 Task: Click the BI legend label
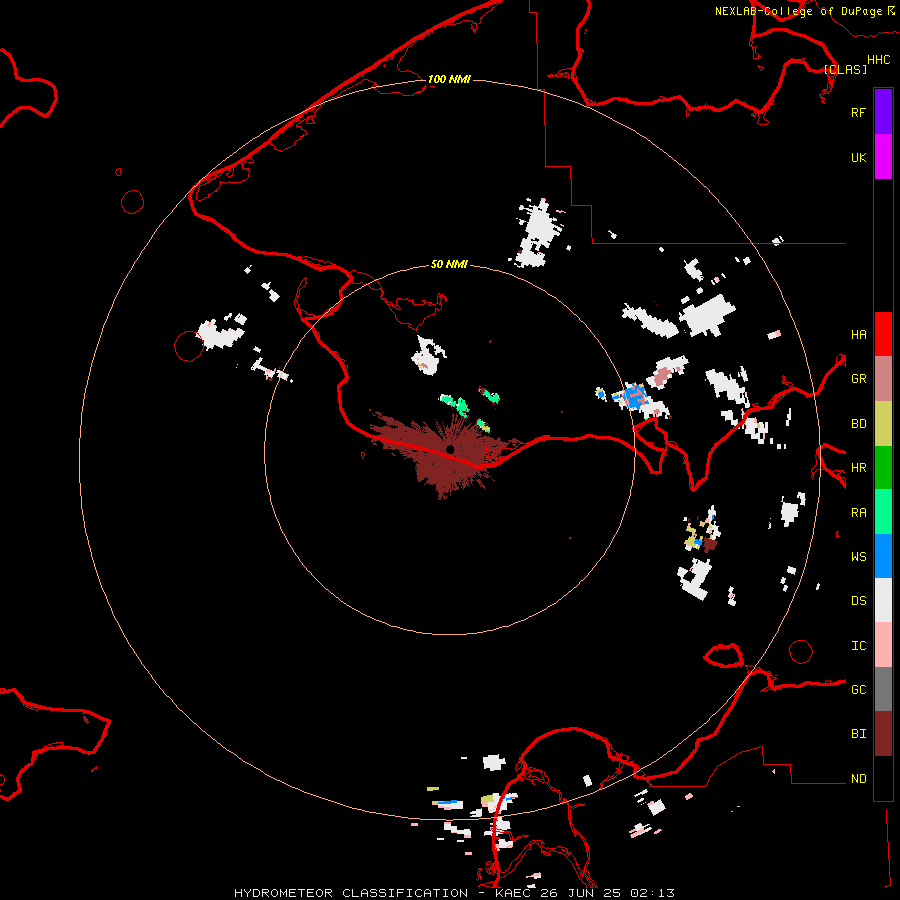tap(858, 734)
